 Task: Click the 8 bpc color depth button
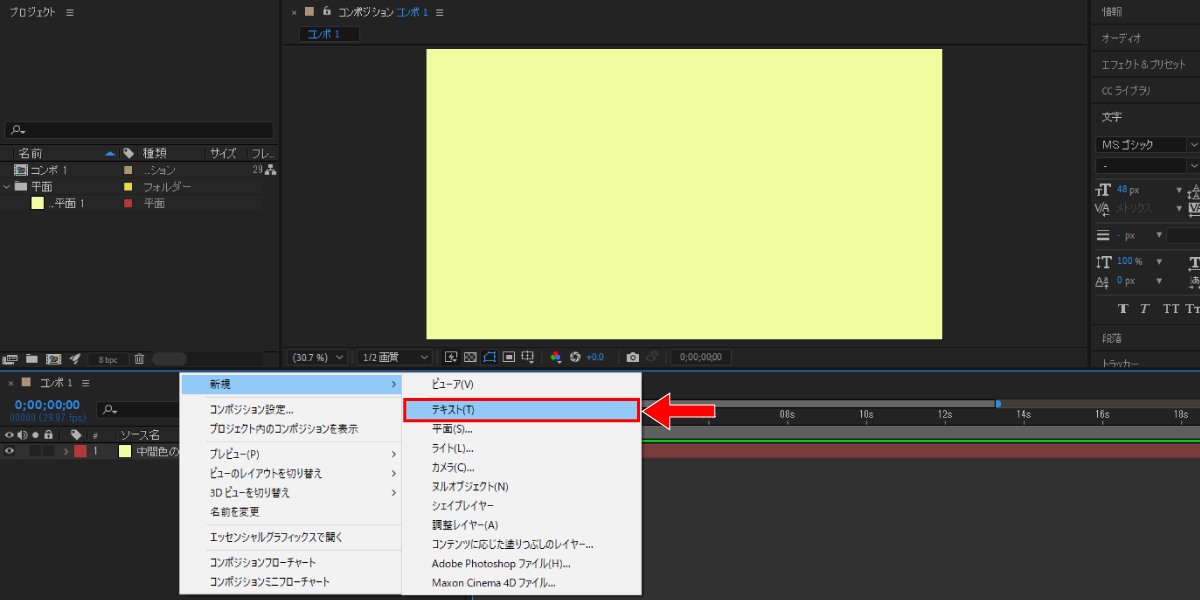point(107,358)
